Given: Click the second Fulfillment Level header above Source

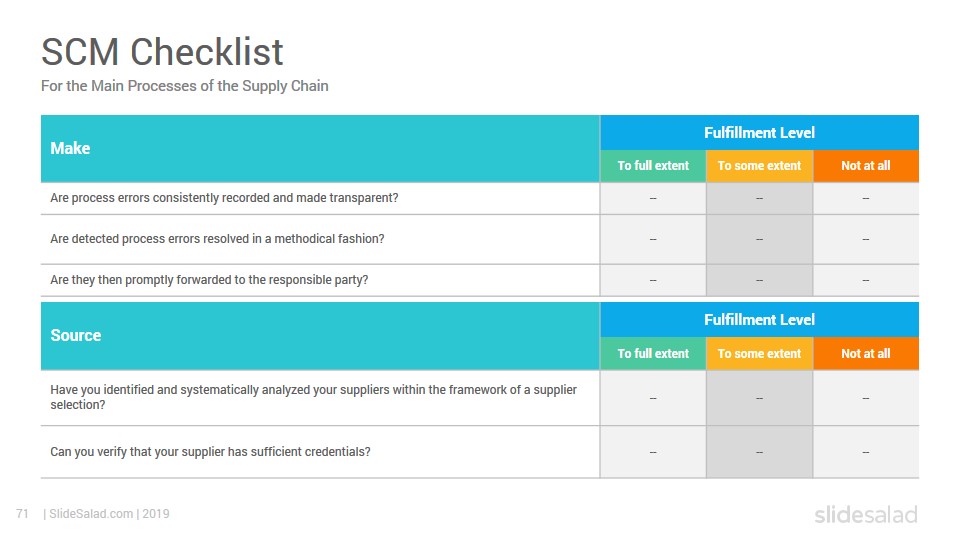Looking at the screenshot, I should point(759,320).
